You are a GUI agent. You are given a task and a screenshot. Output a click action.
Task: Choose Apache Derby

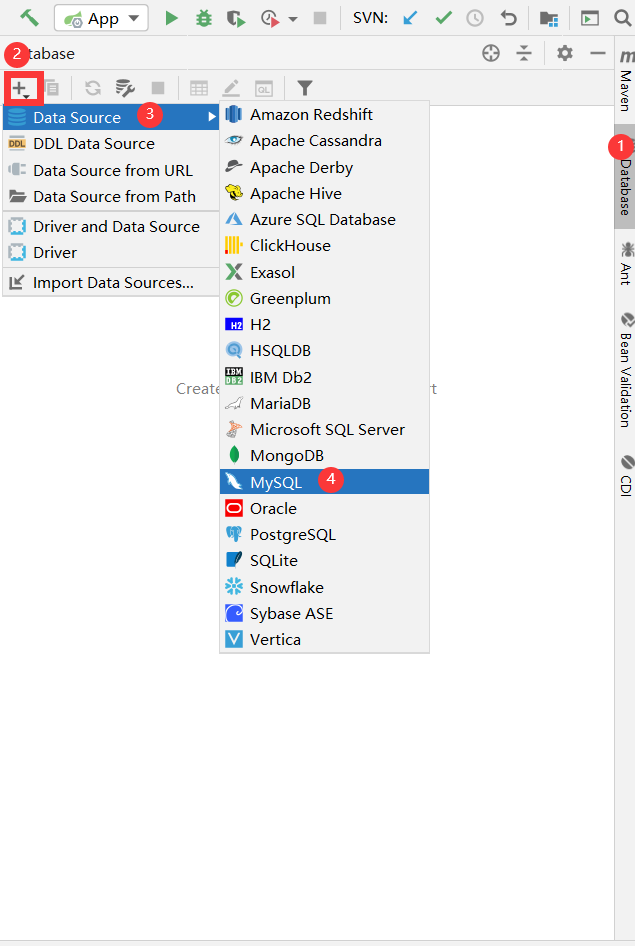click(324, 167)
